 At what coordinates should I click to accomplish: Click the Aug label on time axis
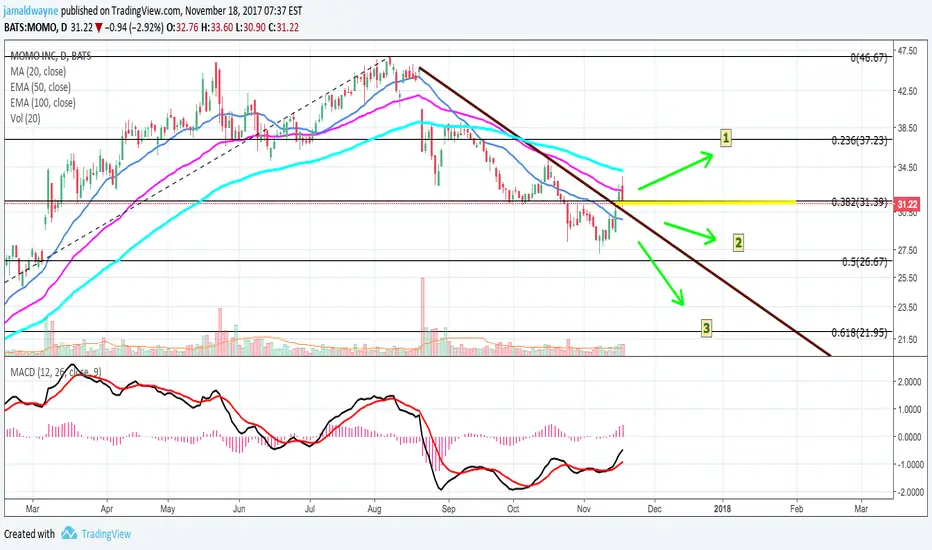(374, 509)
